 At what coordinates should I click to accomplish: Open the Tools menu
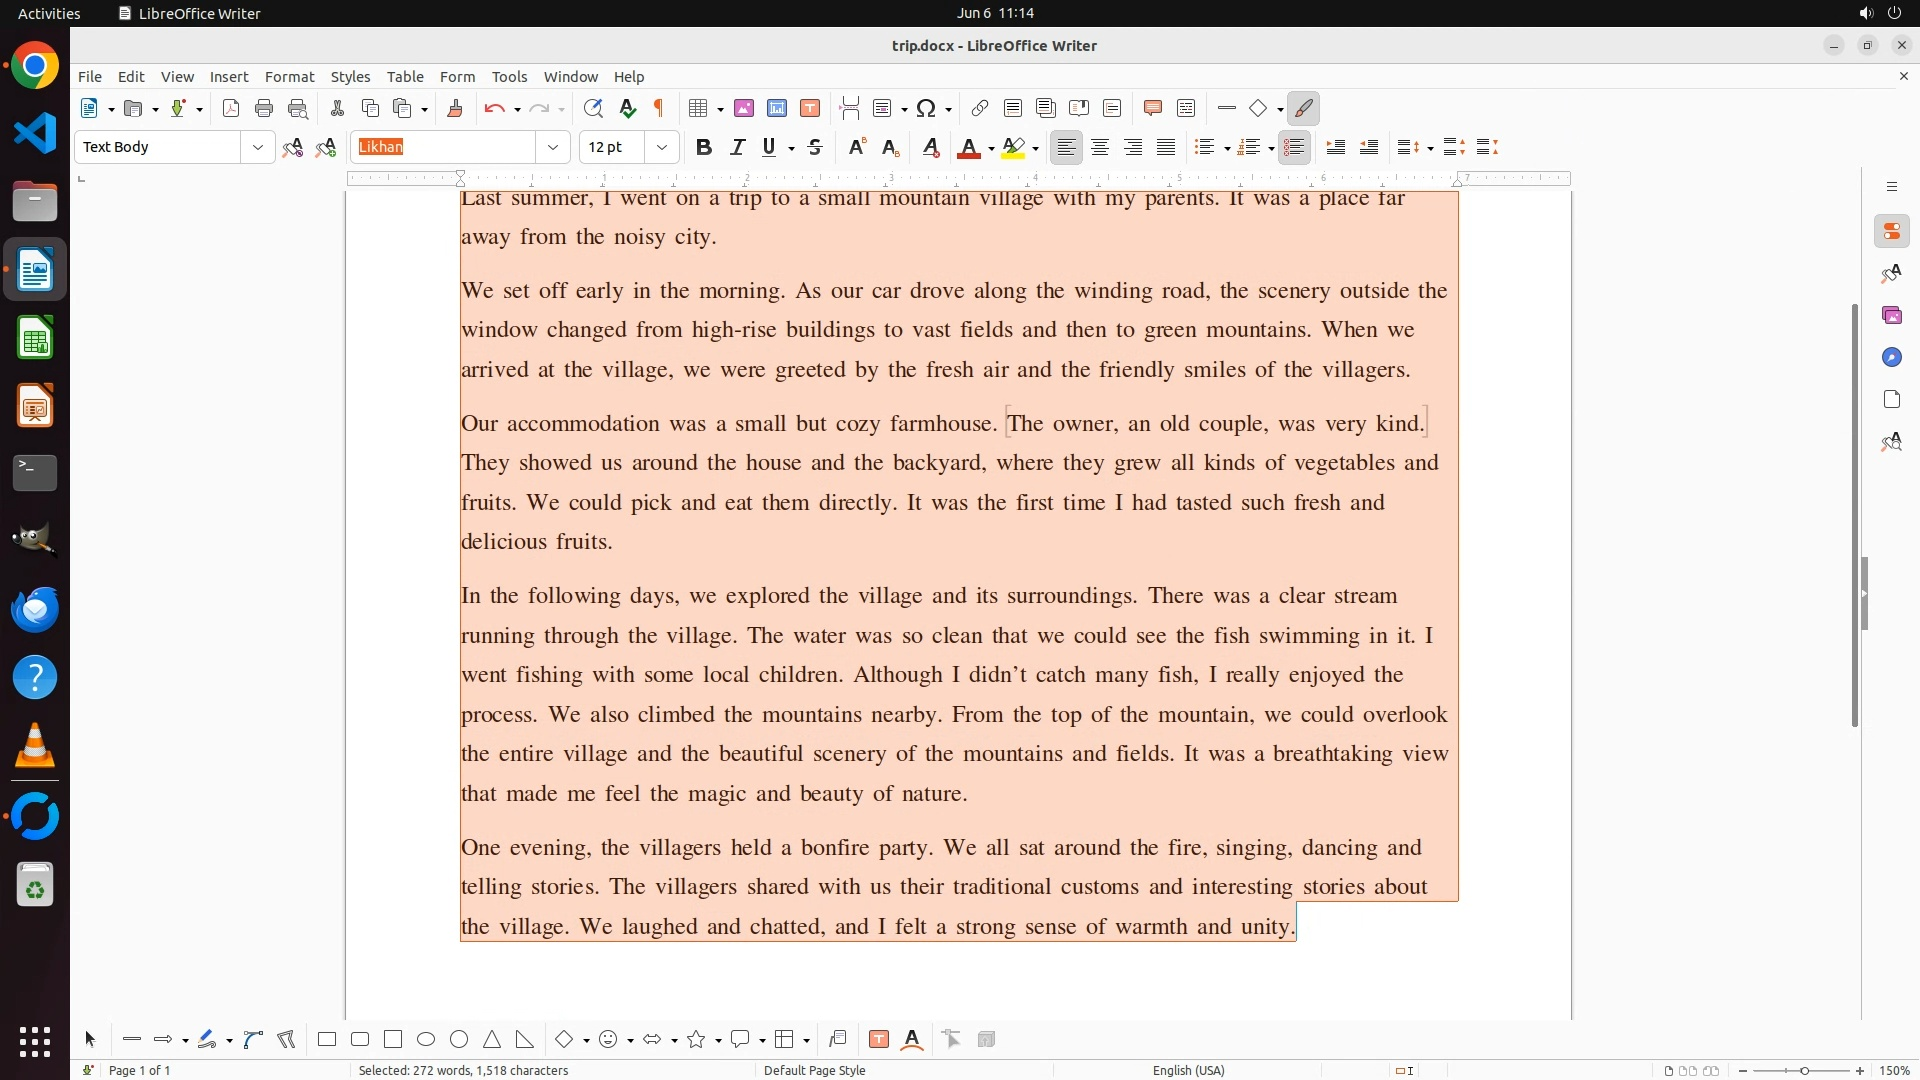click(509, 77)
